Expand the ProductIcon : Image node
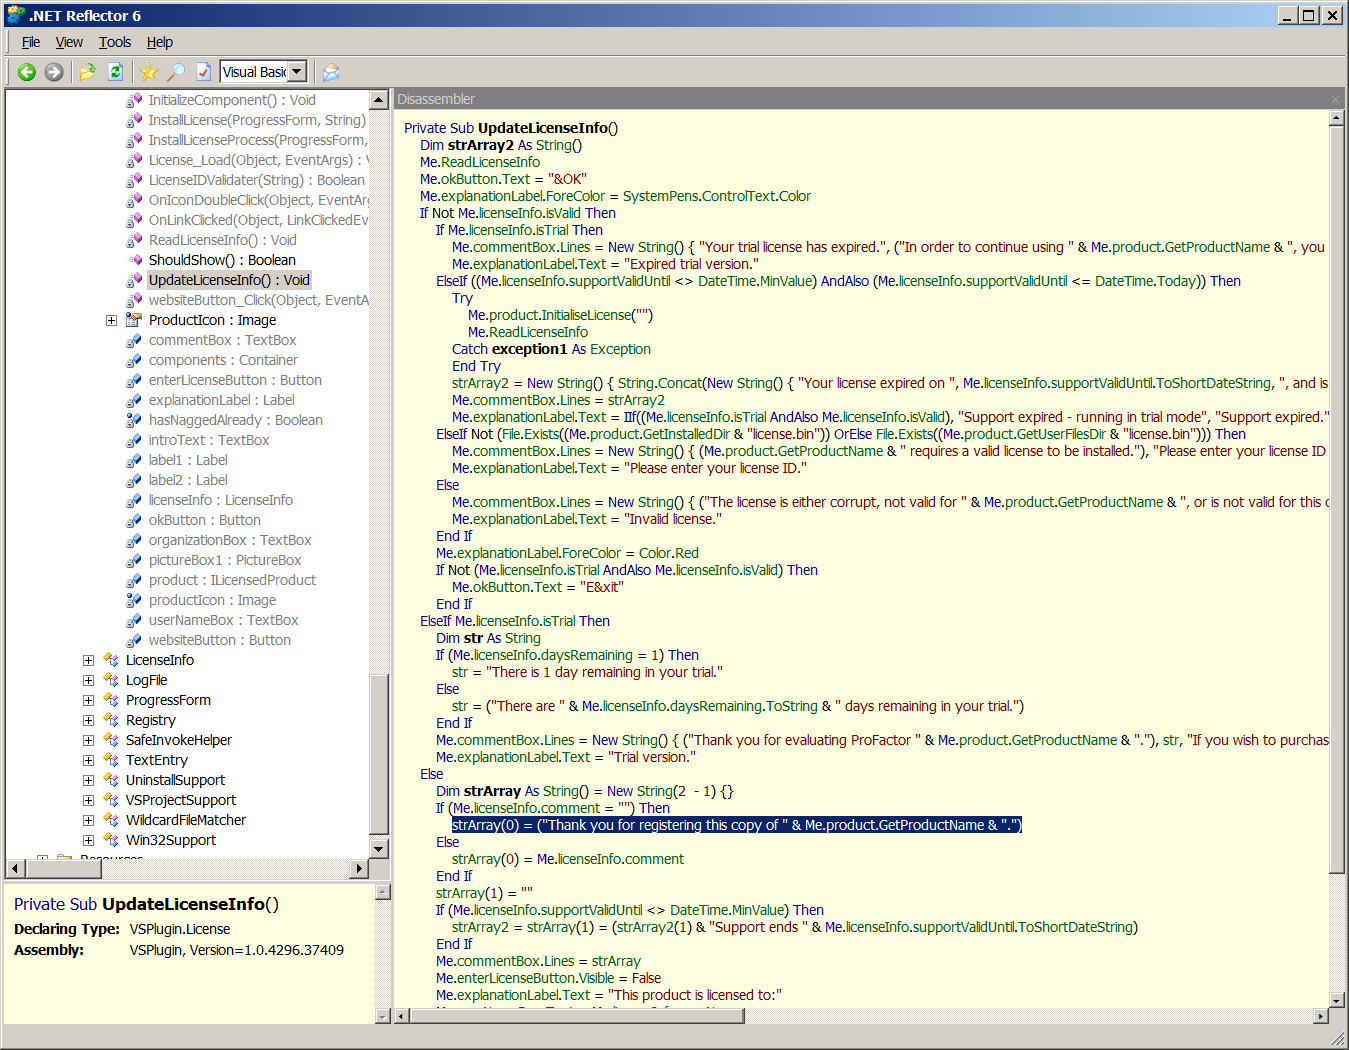 click(x=111, y=320)
